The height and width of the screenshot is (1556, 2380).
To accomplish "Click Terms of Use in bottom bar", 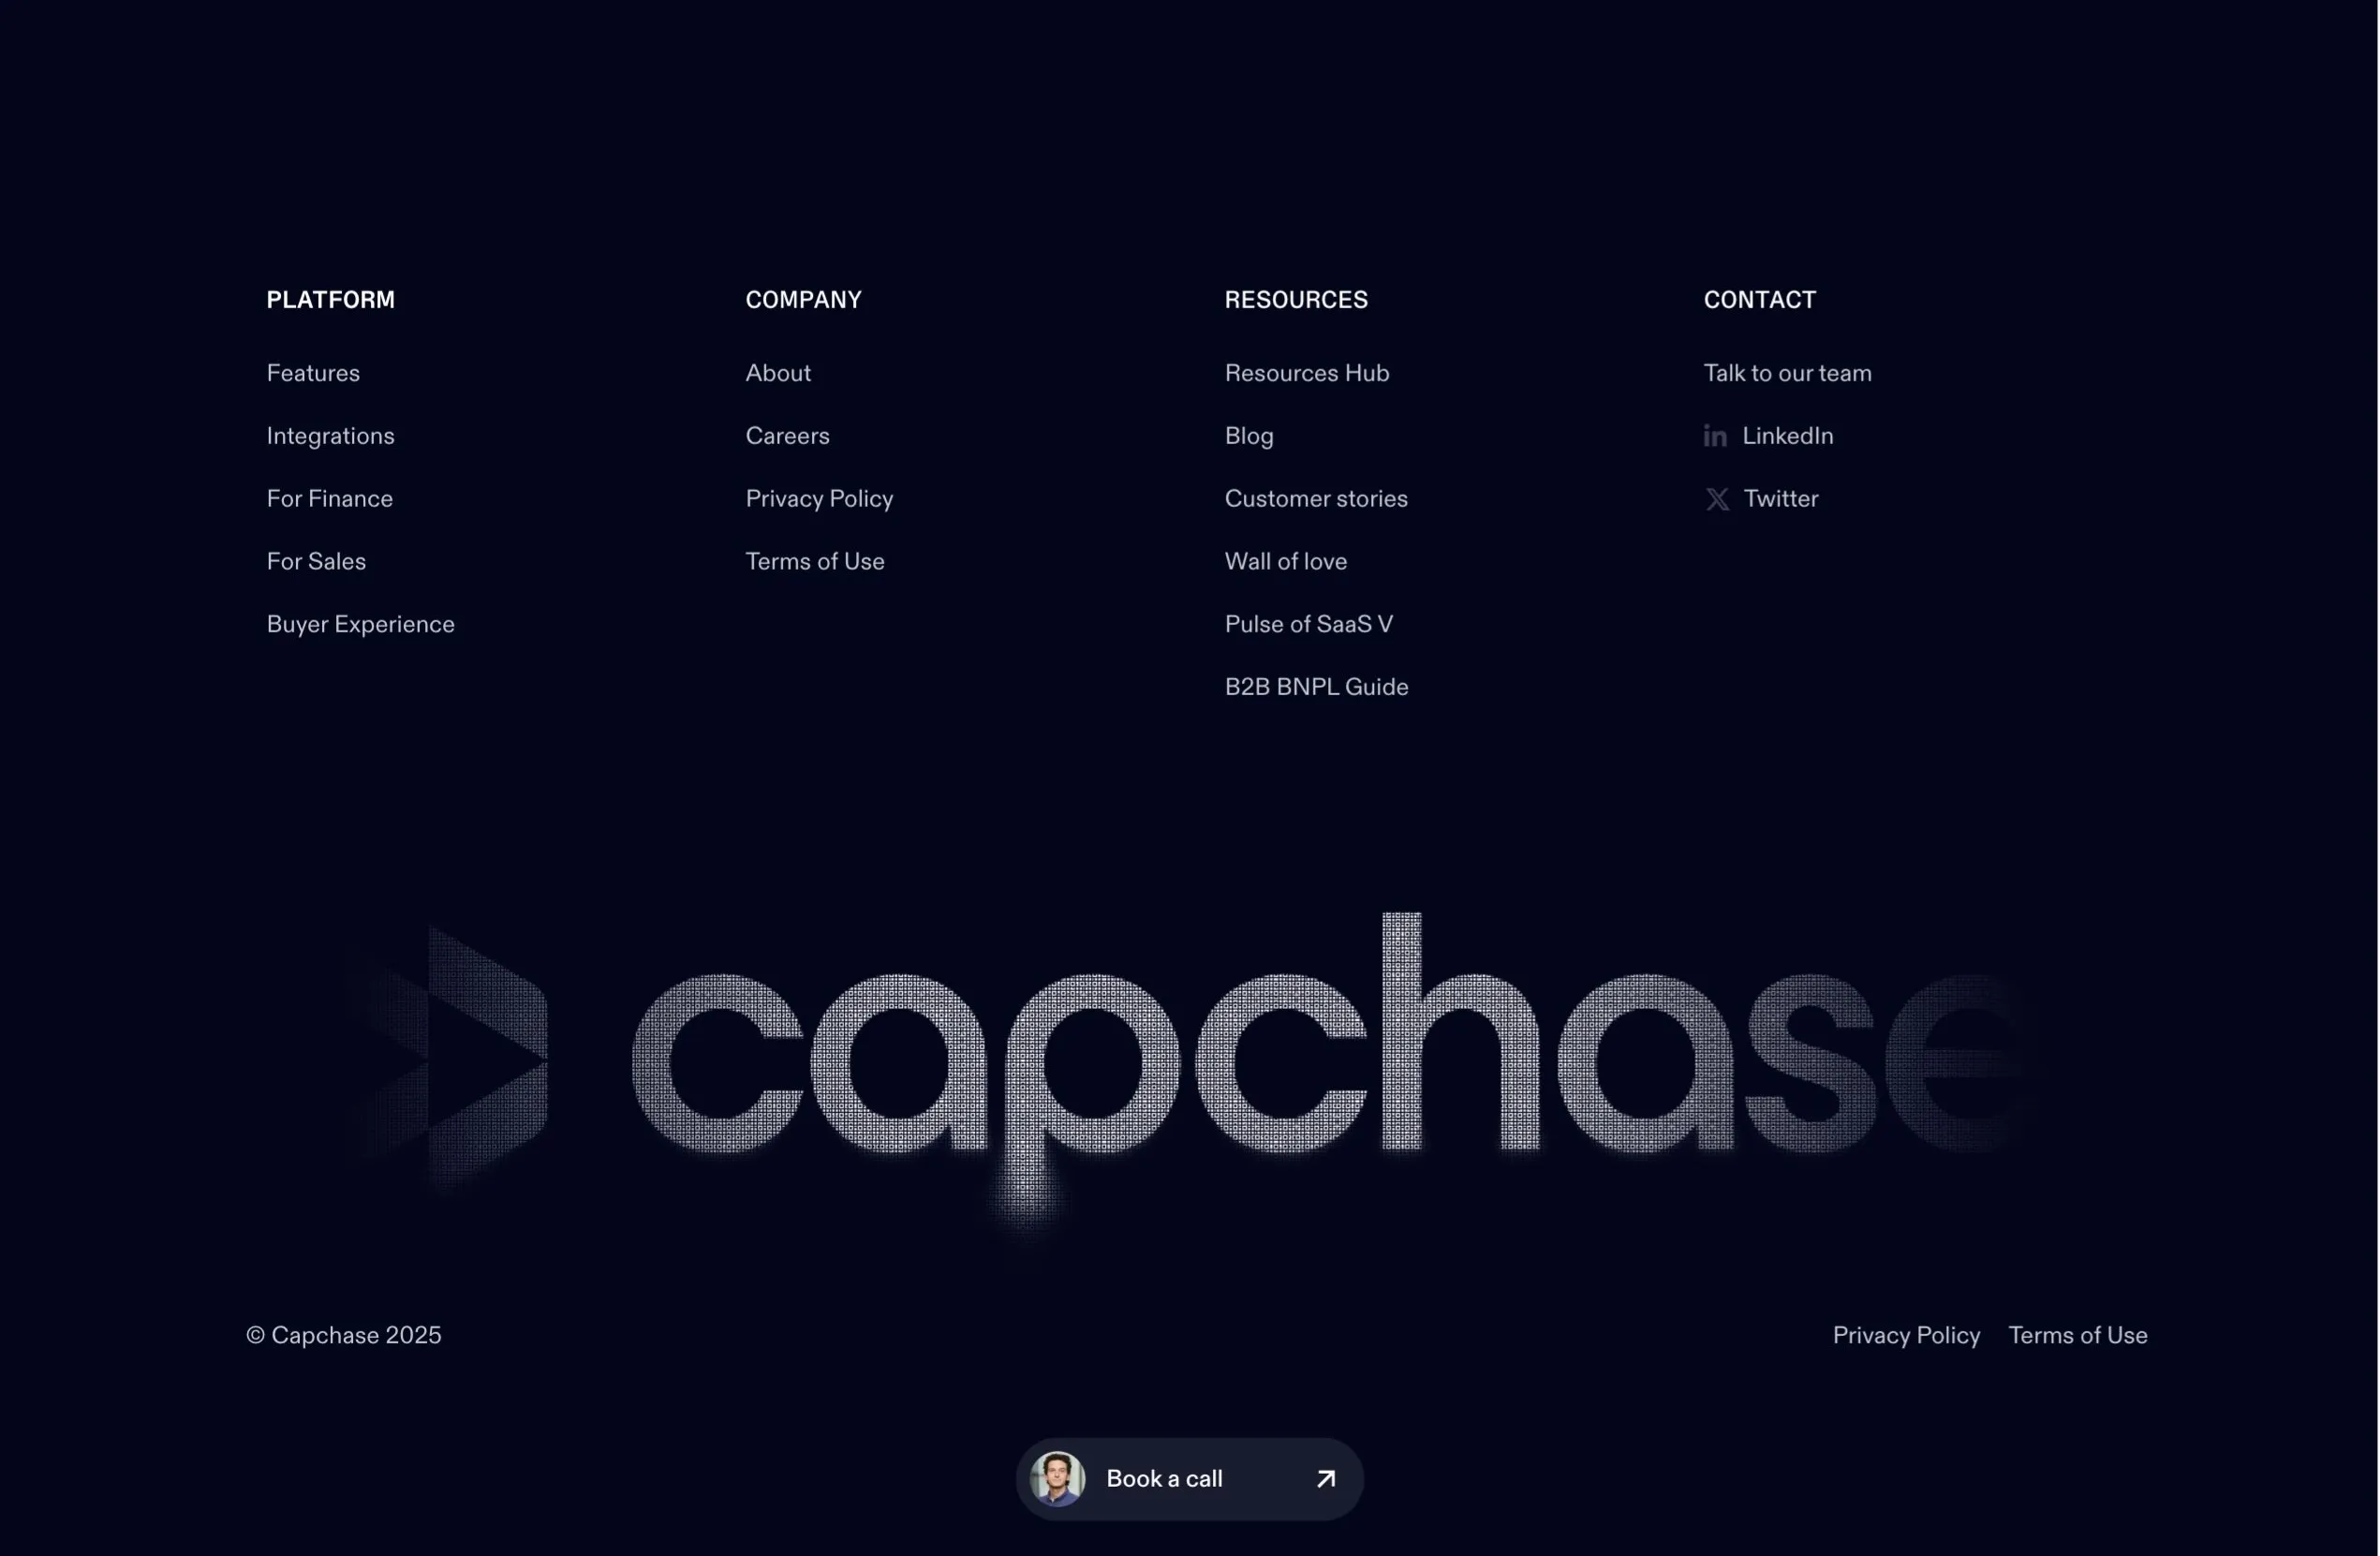I will (x=2078, y=1336).
